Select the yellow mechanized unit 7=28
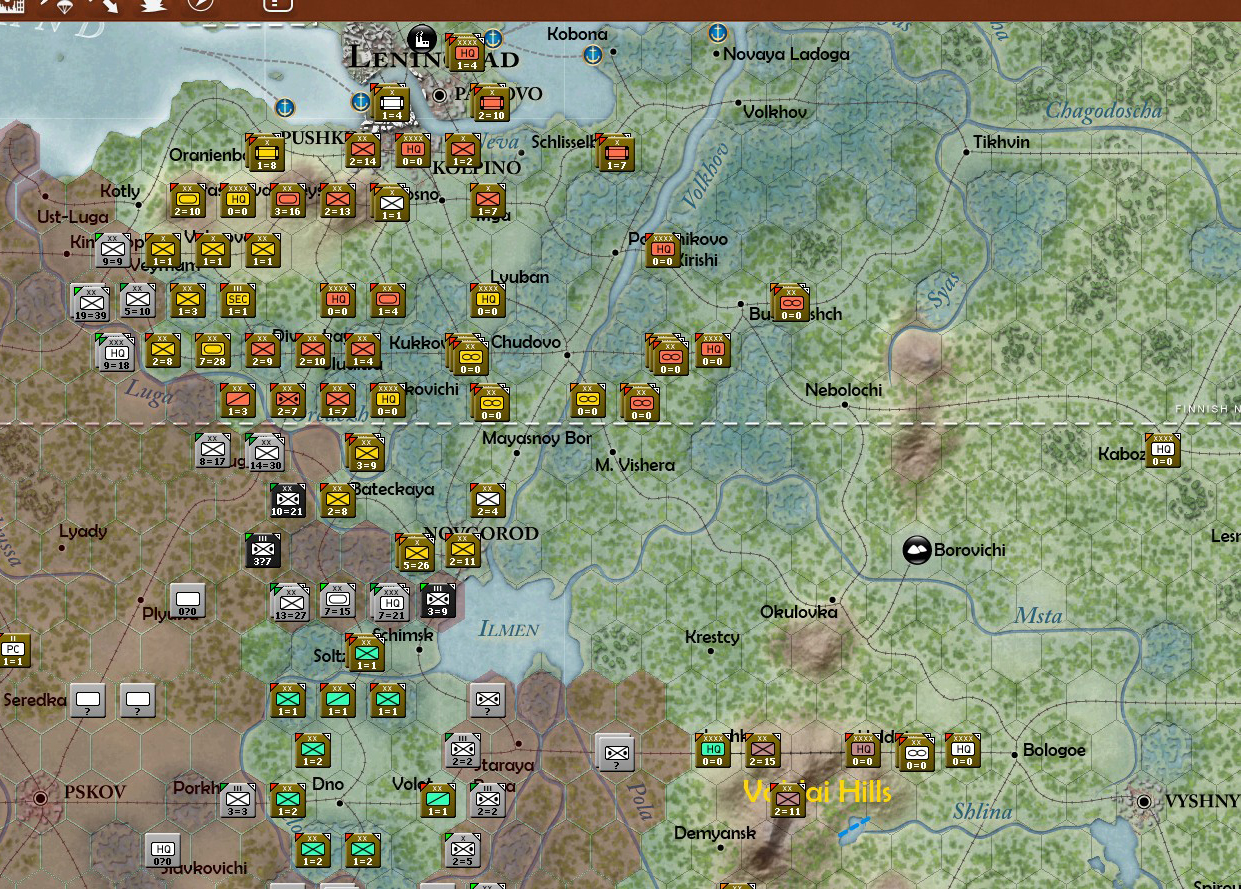The image size is (1241, 889). (x=212, y=350)
